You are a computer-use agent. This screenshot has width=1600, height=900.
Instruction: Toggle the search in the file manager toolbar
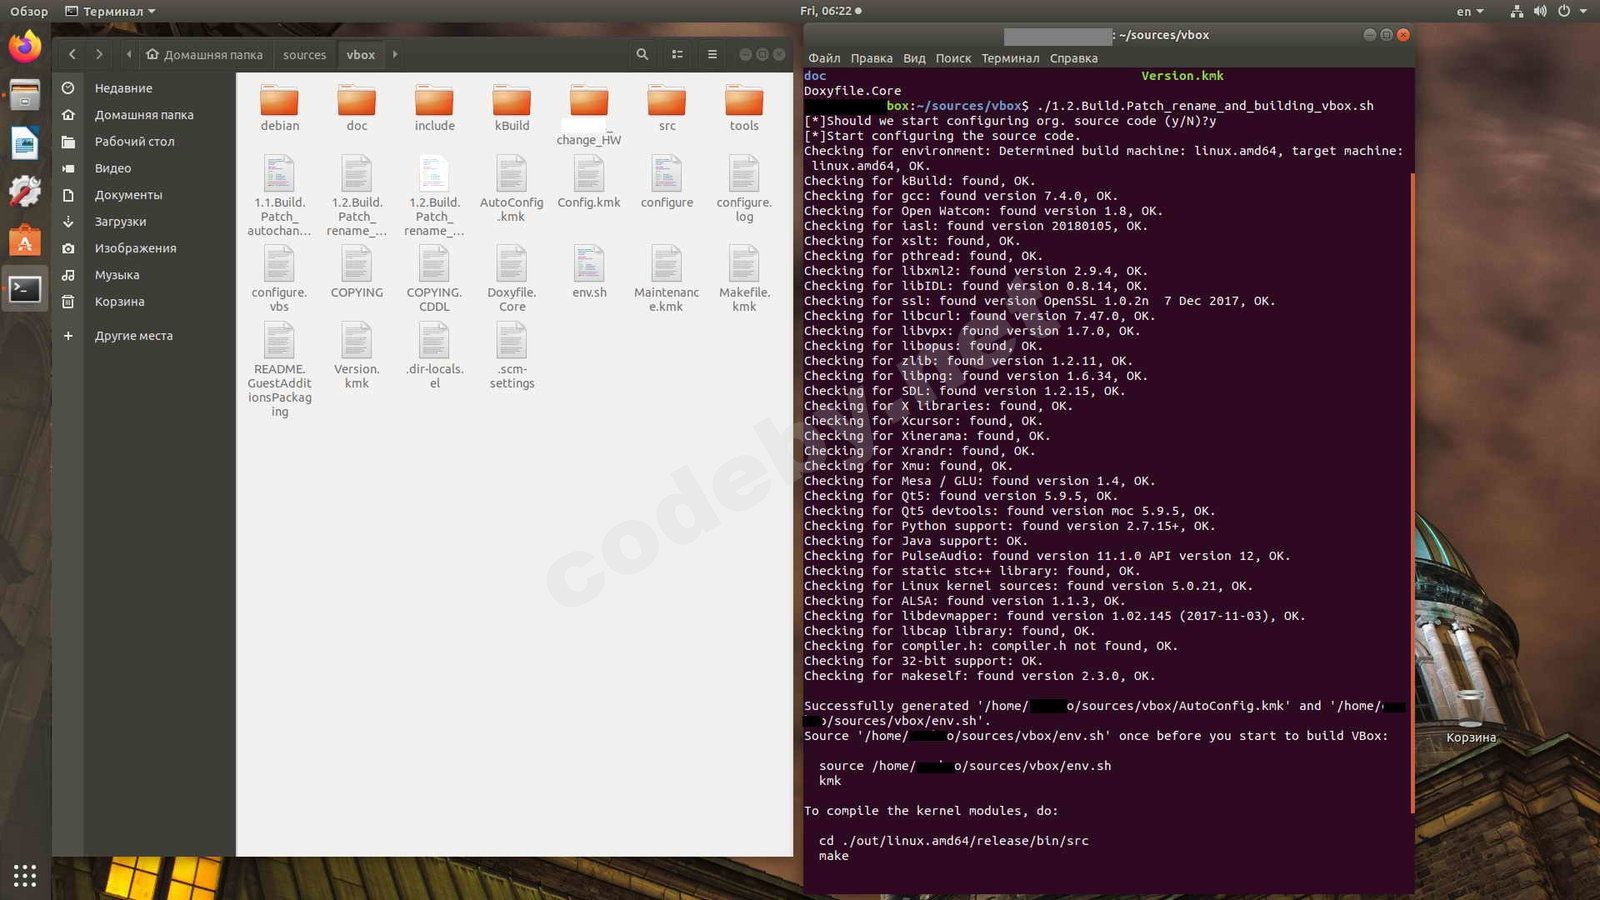[642, 54]
